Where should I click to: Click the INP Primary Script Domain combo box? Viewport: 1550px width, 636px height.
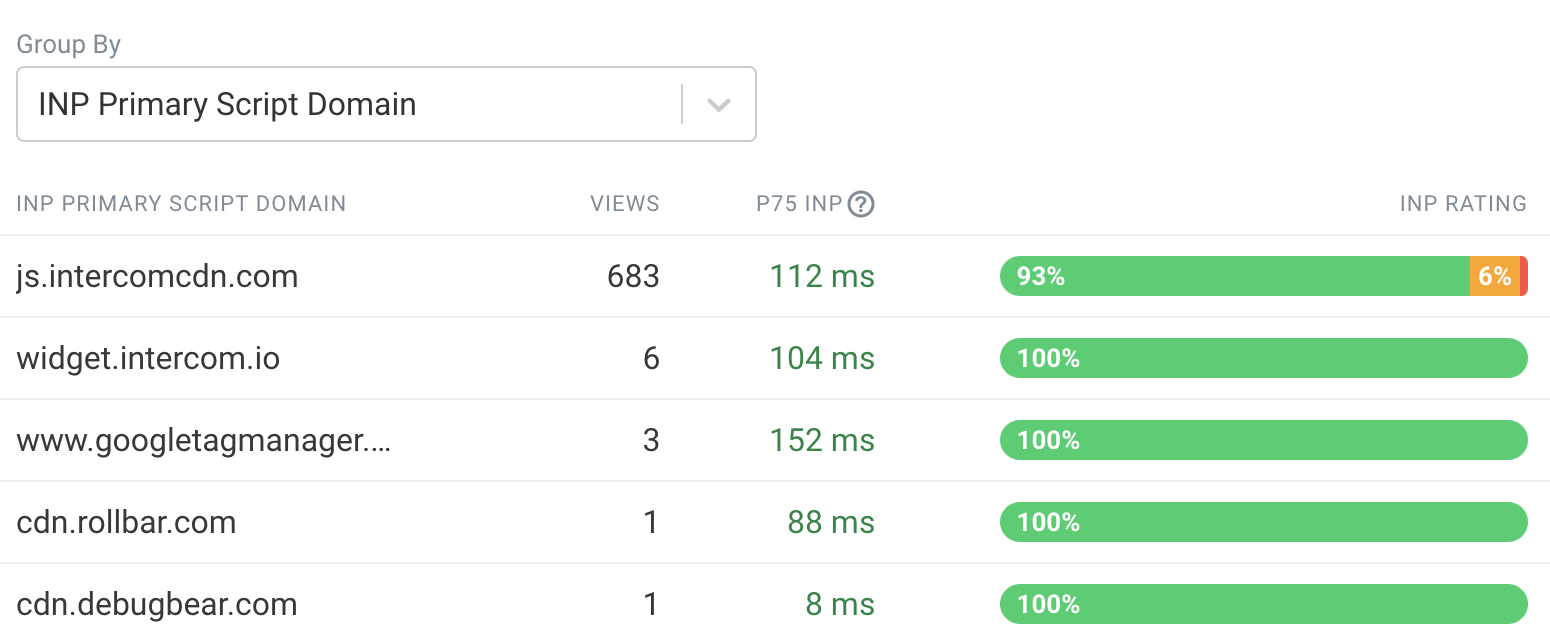(x=350, y=105)
